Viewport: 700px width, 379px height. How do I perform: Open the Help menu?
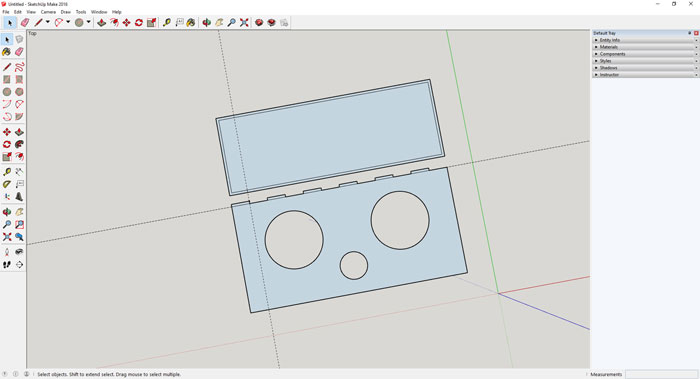point(117,12)
